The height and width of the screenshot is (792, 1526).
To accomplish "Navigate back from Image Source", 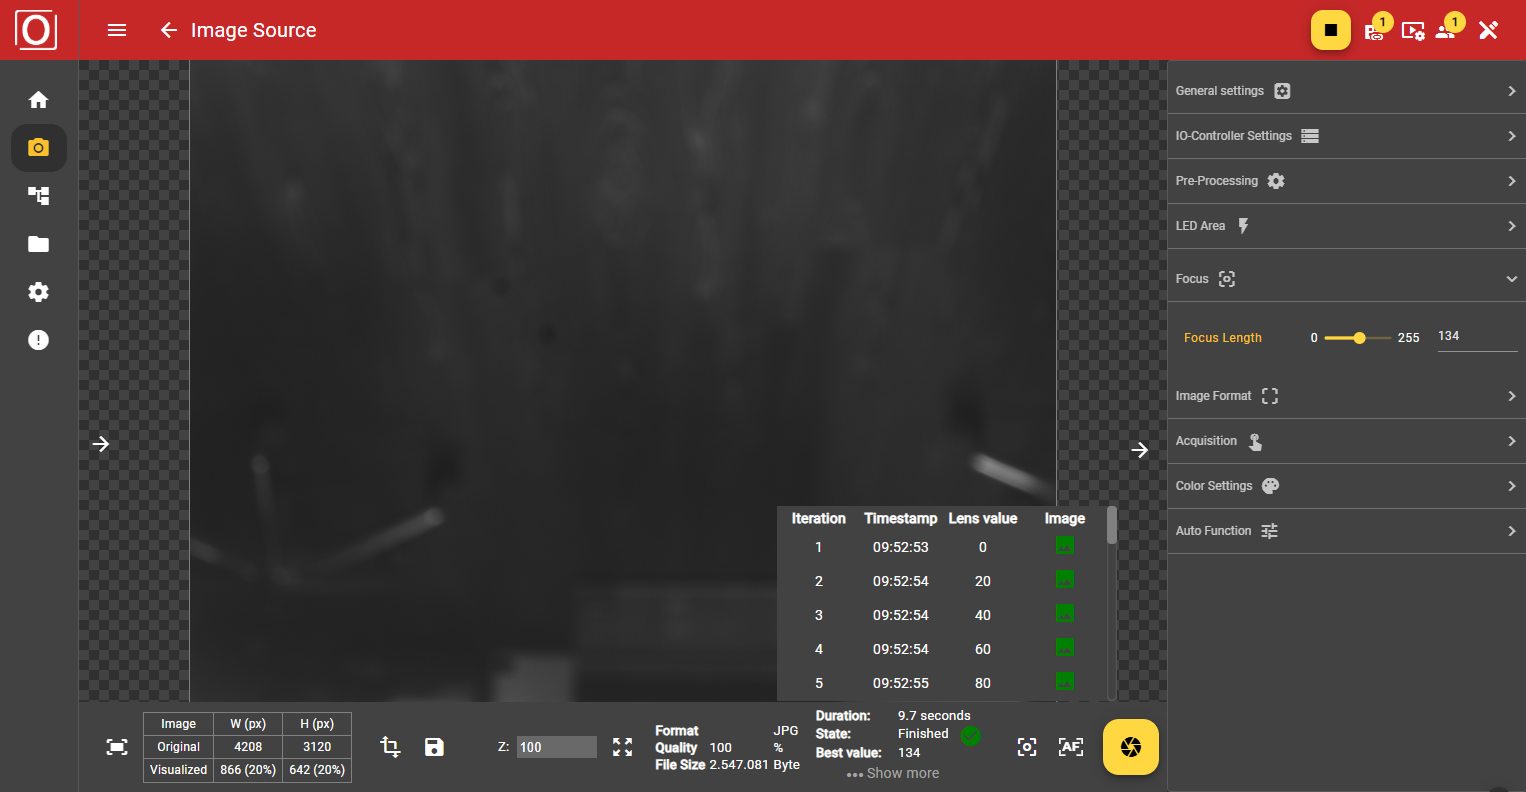I will point(168,30).
